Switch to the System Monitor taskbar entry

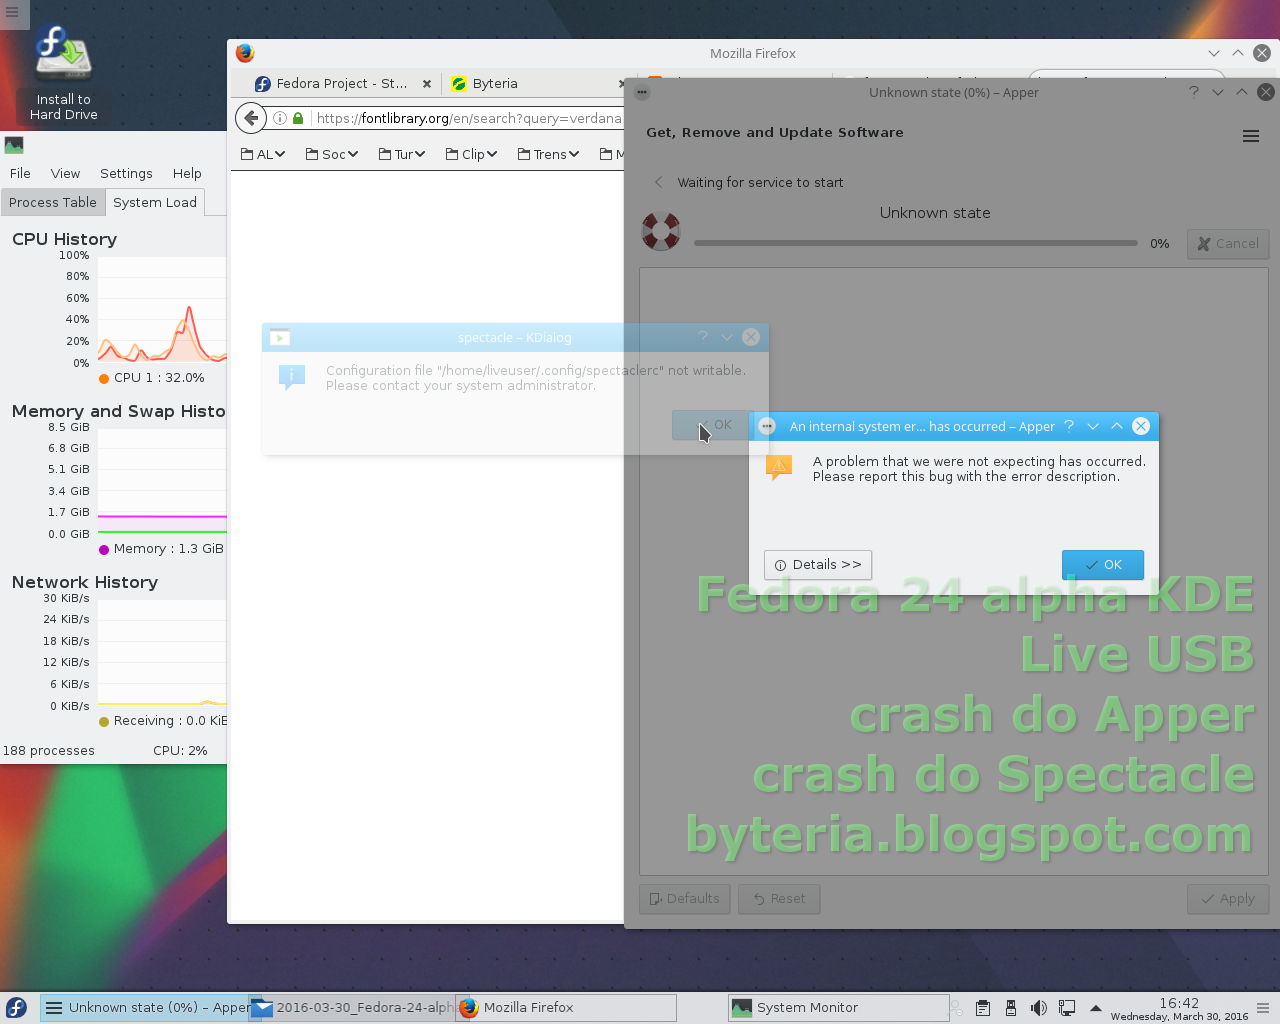coord(838,1008)
